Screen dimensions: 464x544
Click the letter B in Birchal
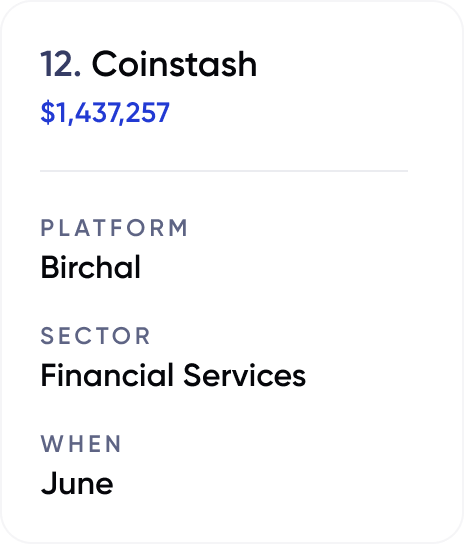[x=49, y=267]
